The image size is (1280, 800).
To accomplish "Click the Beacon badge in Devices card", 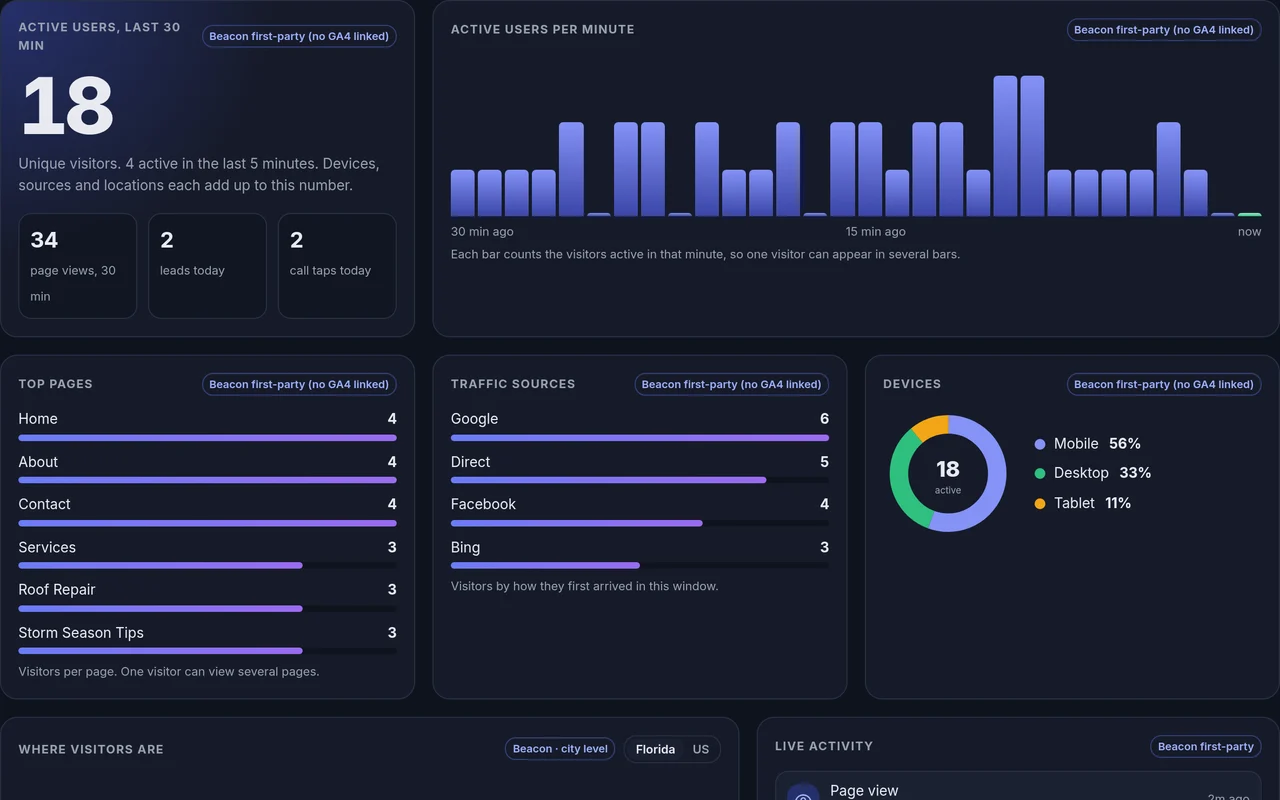I will tap(1164, 384).
